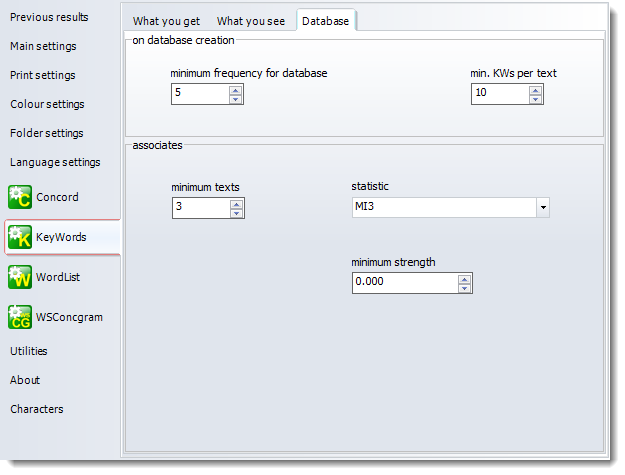Decrease minimum frequency for database value
The width and height of the screenshot is (625, 475).
tap(236, 99)
